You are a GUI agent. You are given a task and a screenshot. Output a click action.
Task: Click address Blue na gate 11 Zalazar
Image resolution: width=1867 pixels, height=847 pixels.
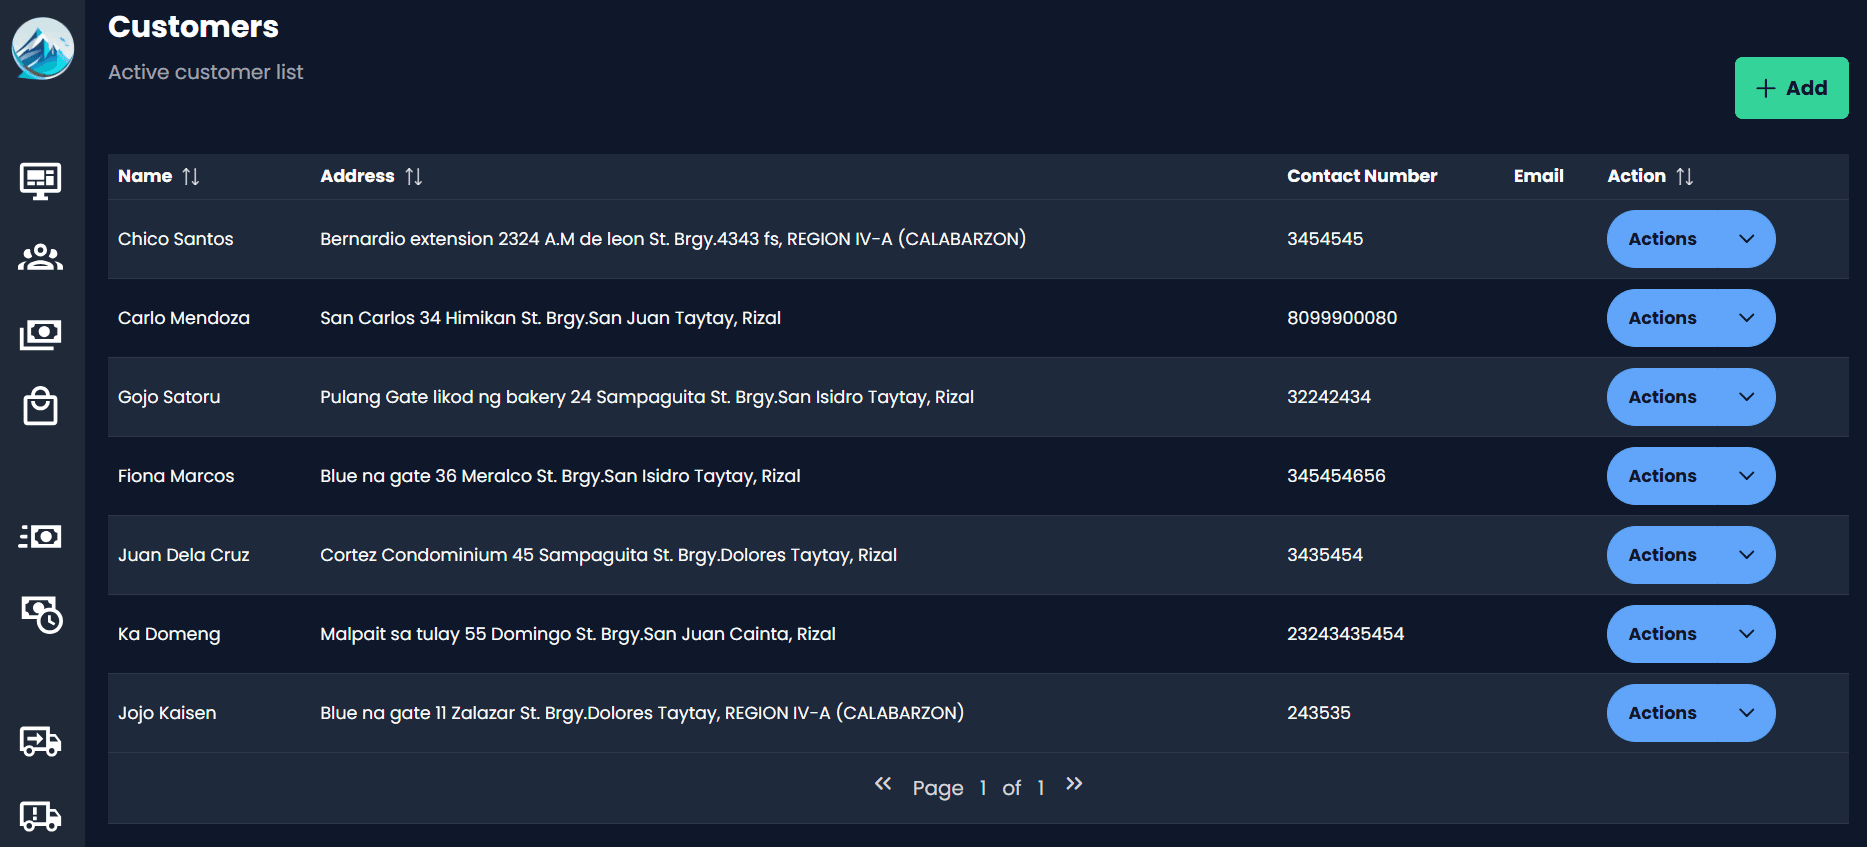642,713
